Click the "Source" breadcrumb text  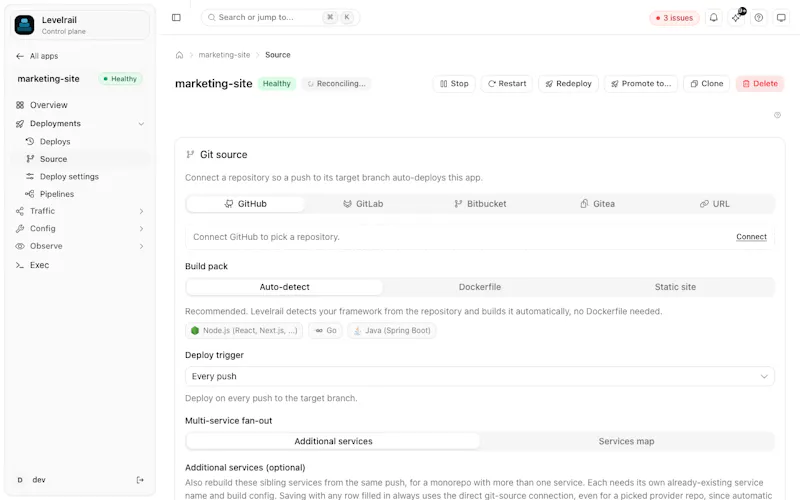[x=278, y=55]
